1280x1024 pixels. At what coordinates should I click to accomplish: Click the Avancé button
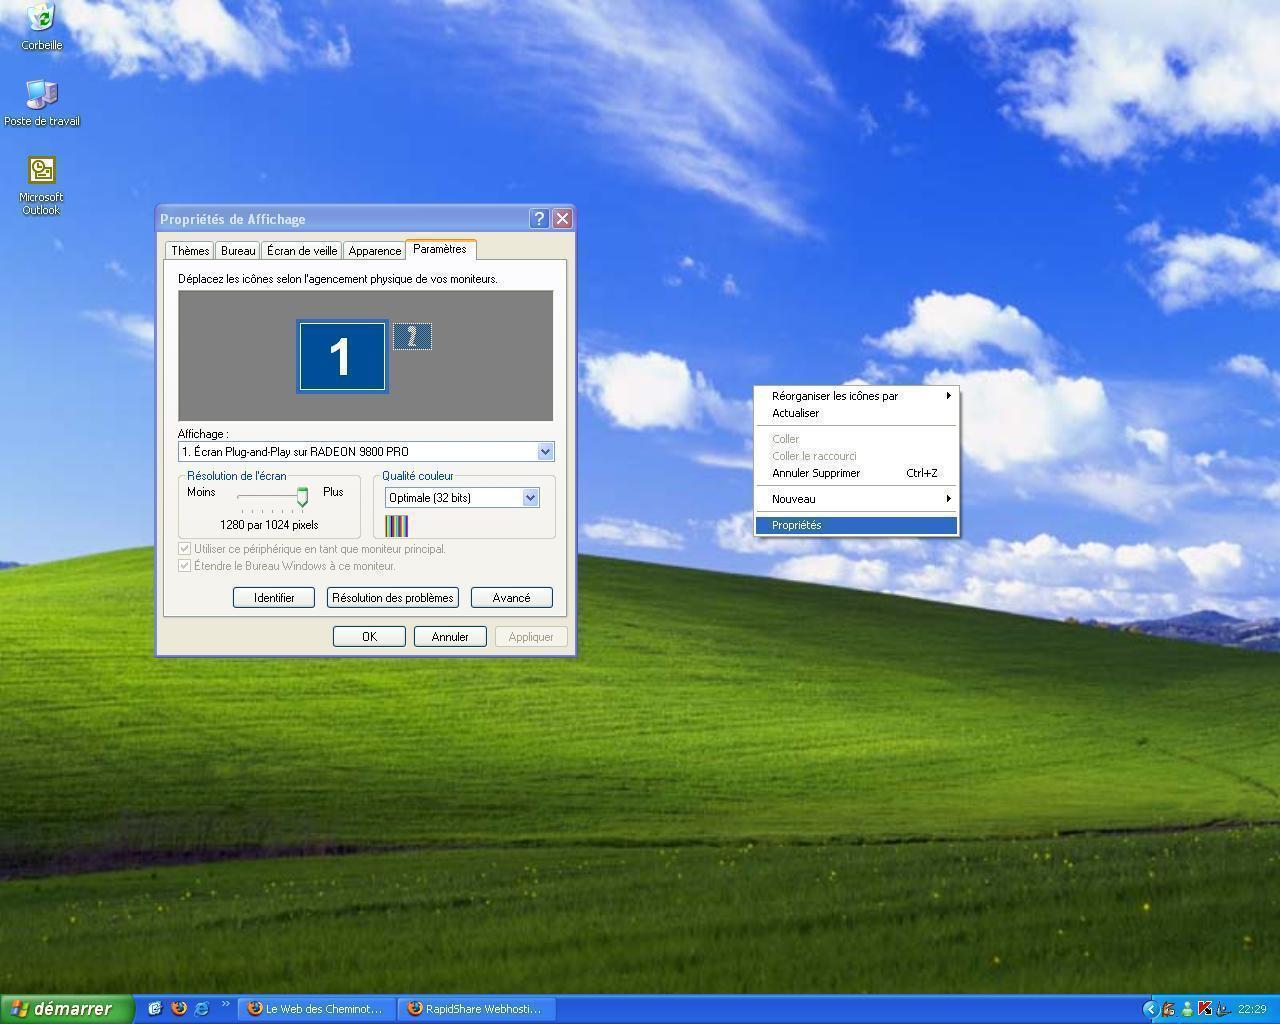[x=511, y=598]
